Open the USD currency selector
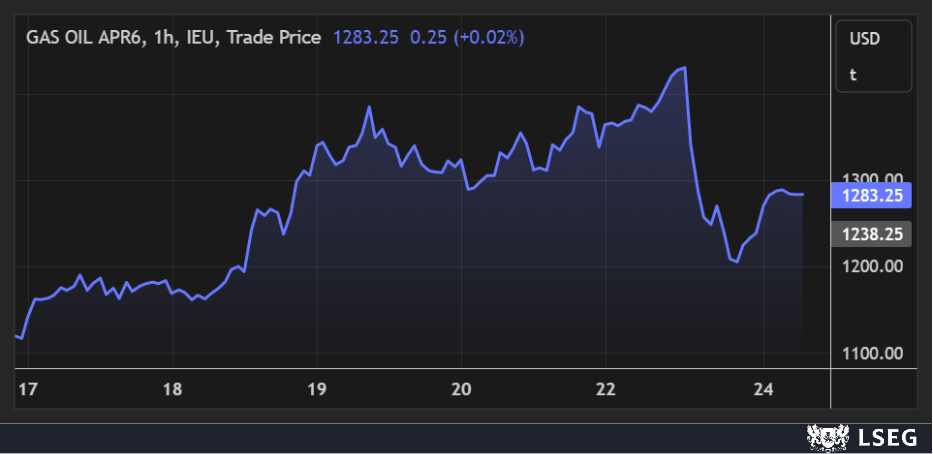 pyautogui.click(x=863, y=40)
